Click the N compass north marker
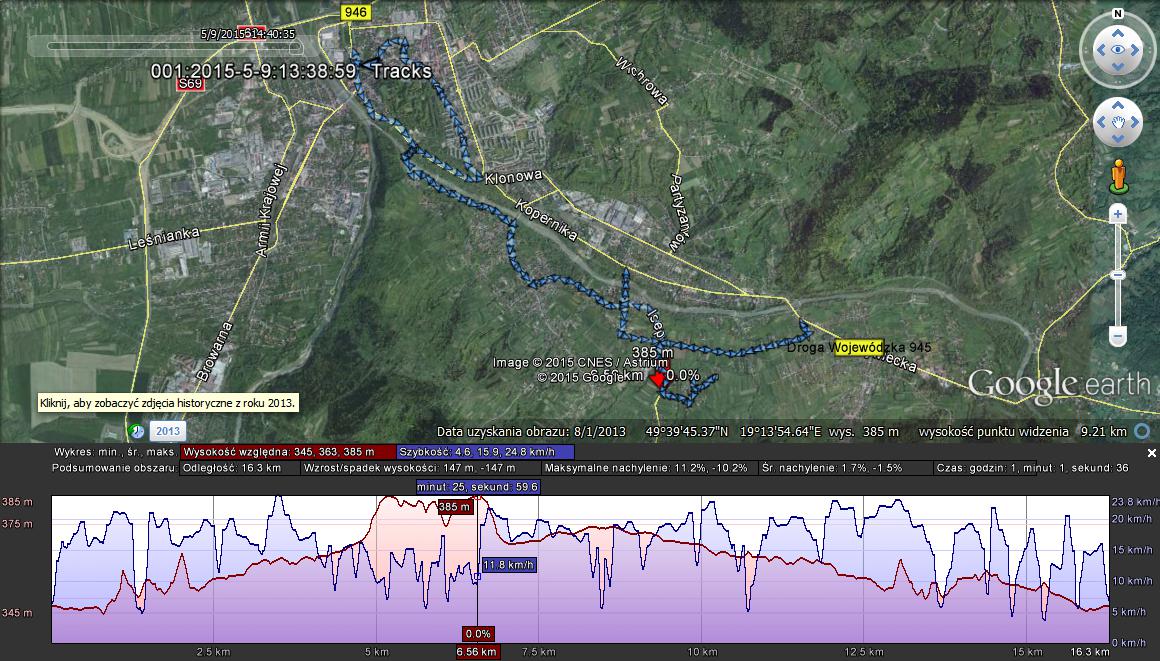This screenshot has width=1160, height=661. (x=1118, y=14)
